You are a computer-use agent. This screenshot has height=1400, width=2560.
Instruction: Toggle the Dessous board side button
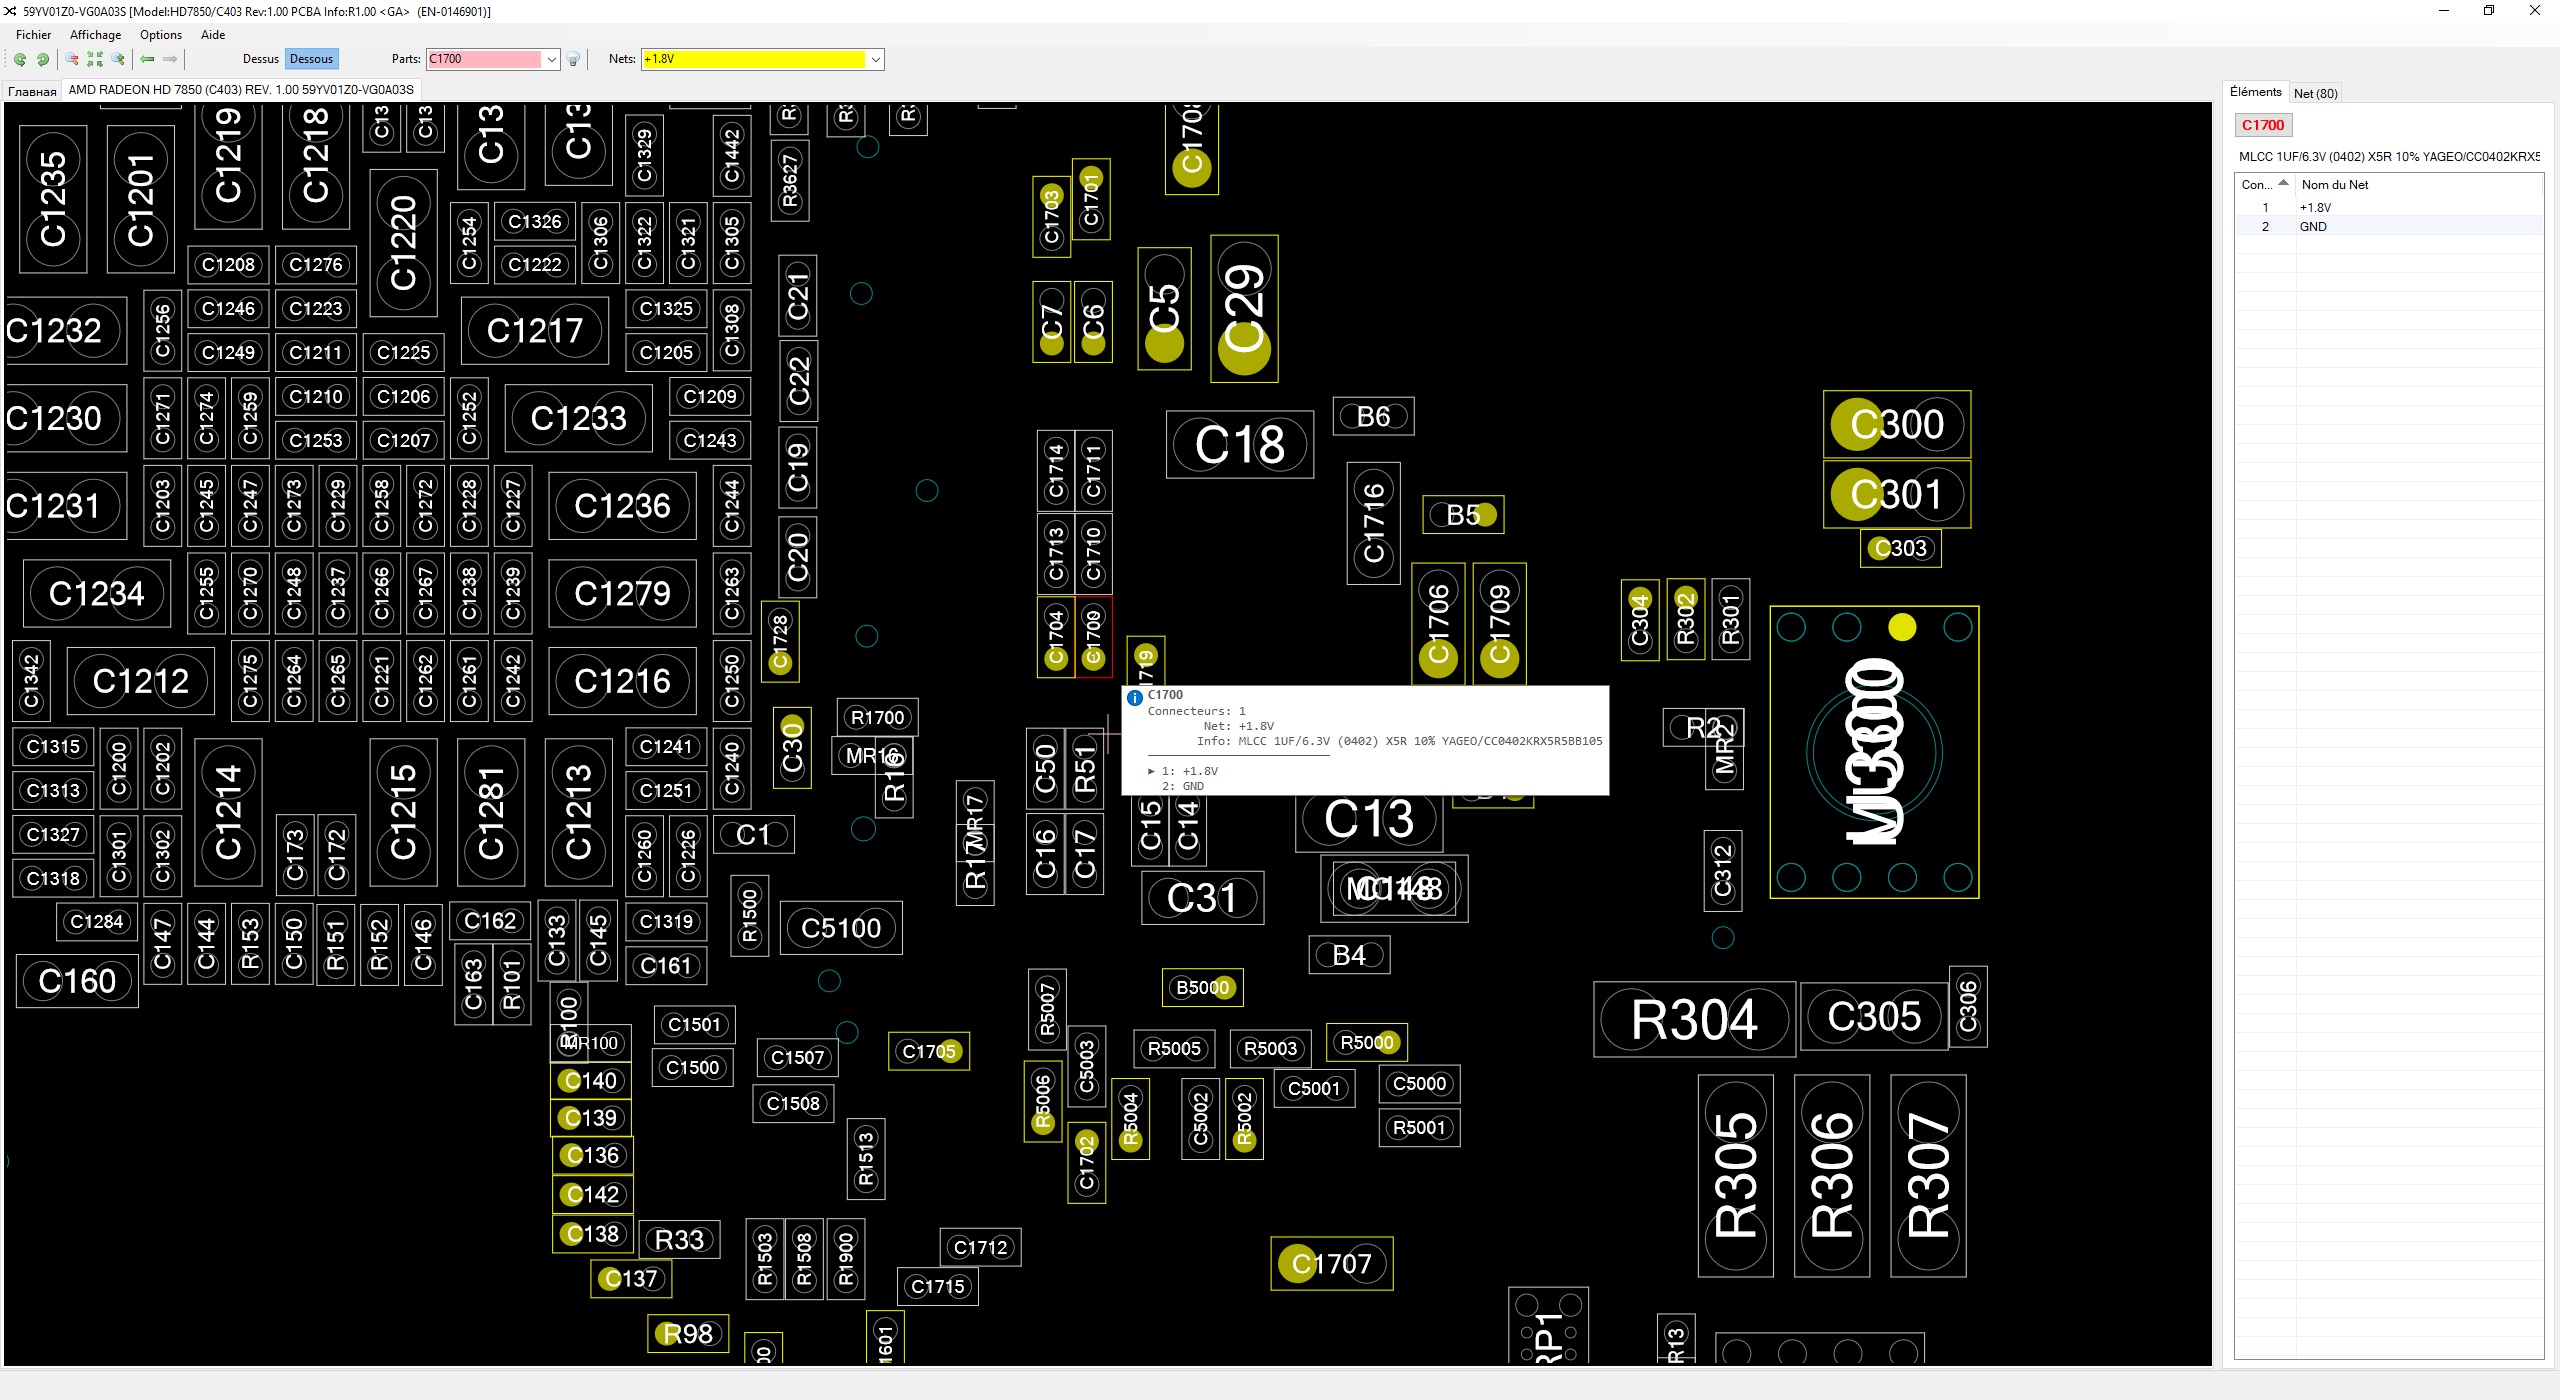[x=311, y=59]
